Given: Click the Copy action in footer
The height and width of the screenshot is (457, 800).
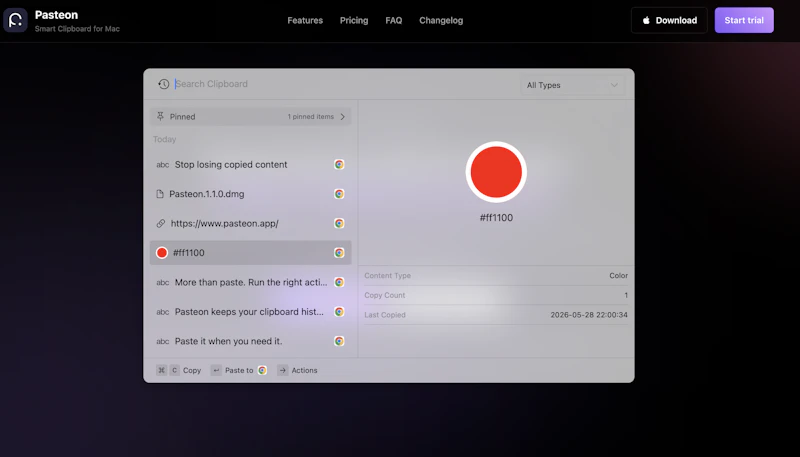Looking at the screenshot, I should (192, 370).
